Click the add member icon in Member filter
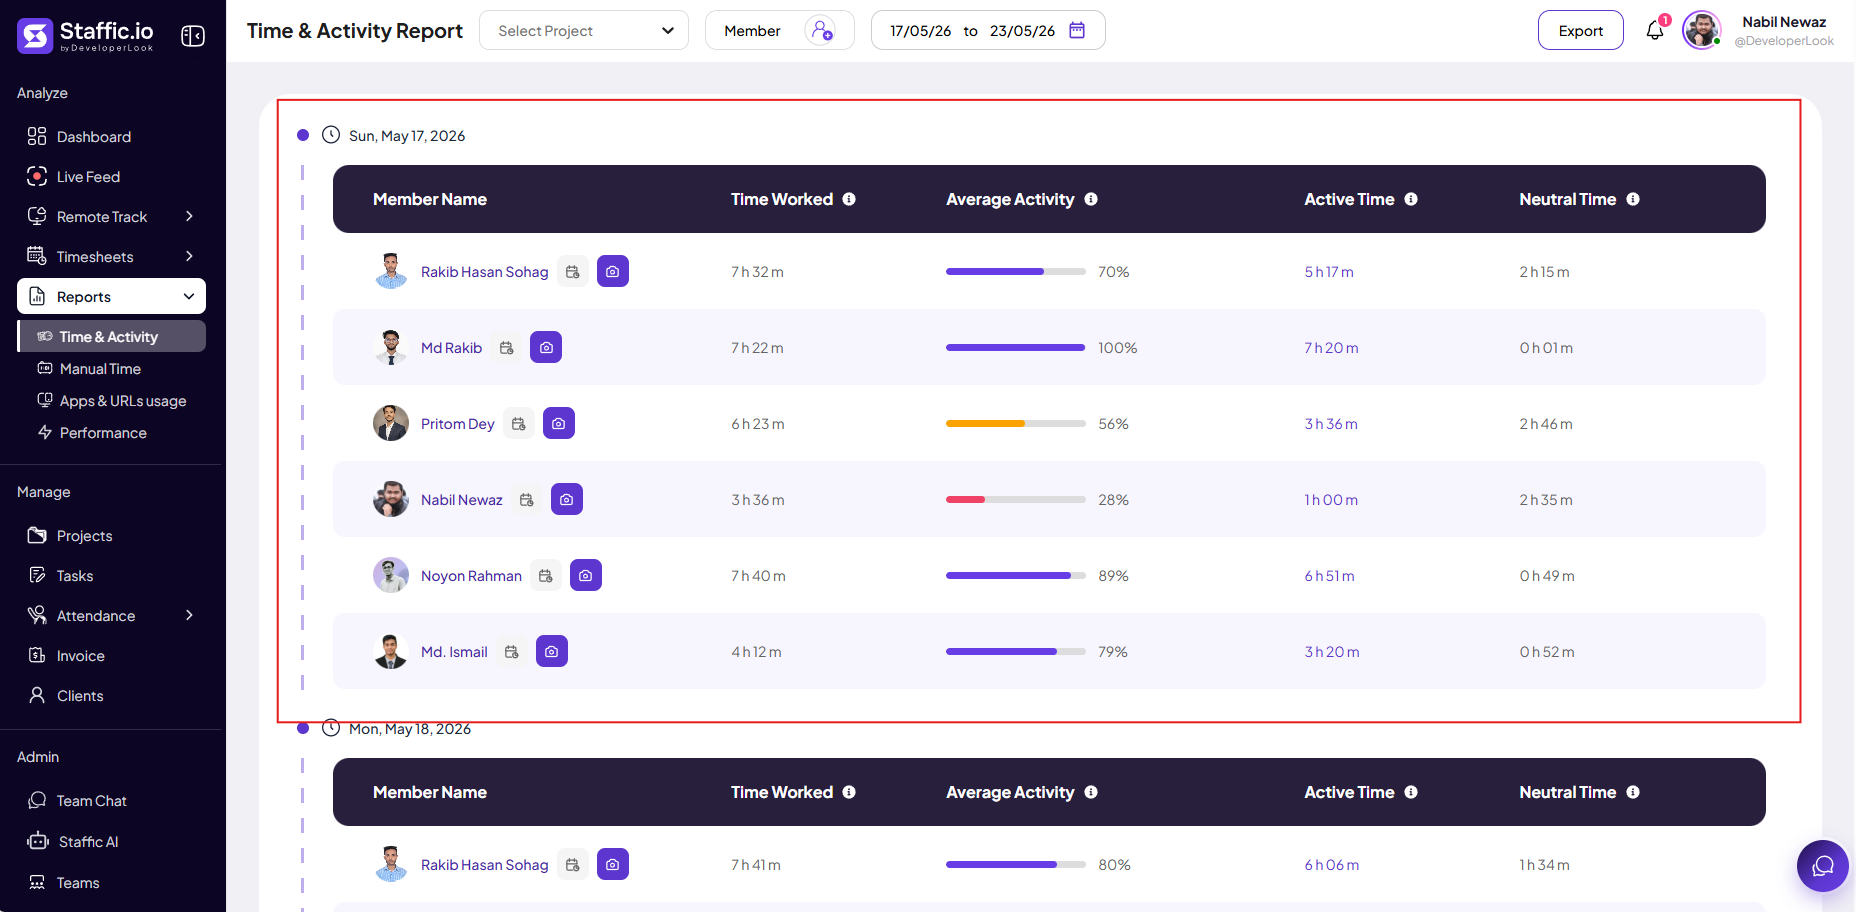 (821, 30)
